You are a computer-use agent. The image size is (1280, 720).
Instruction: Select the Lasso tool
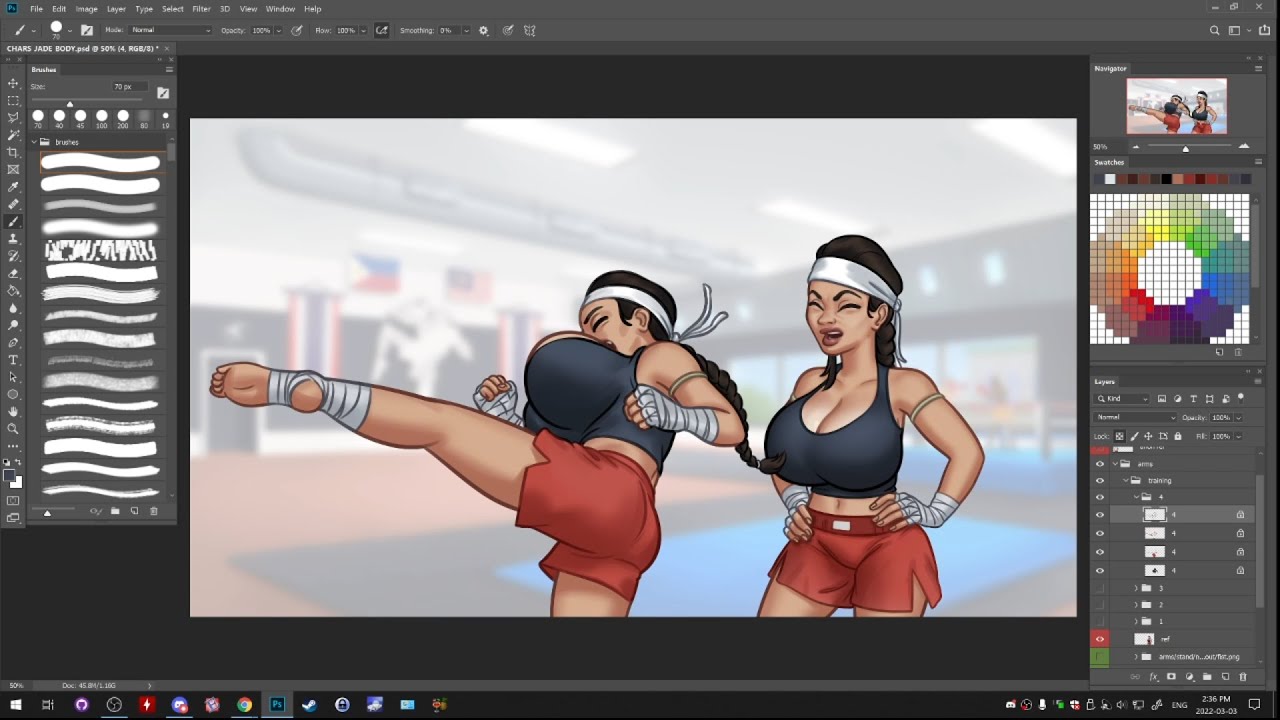point(13,117)
